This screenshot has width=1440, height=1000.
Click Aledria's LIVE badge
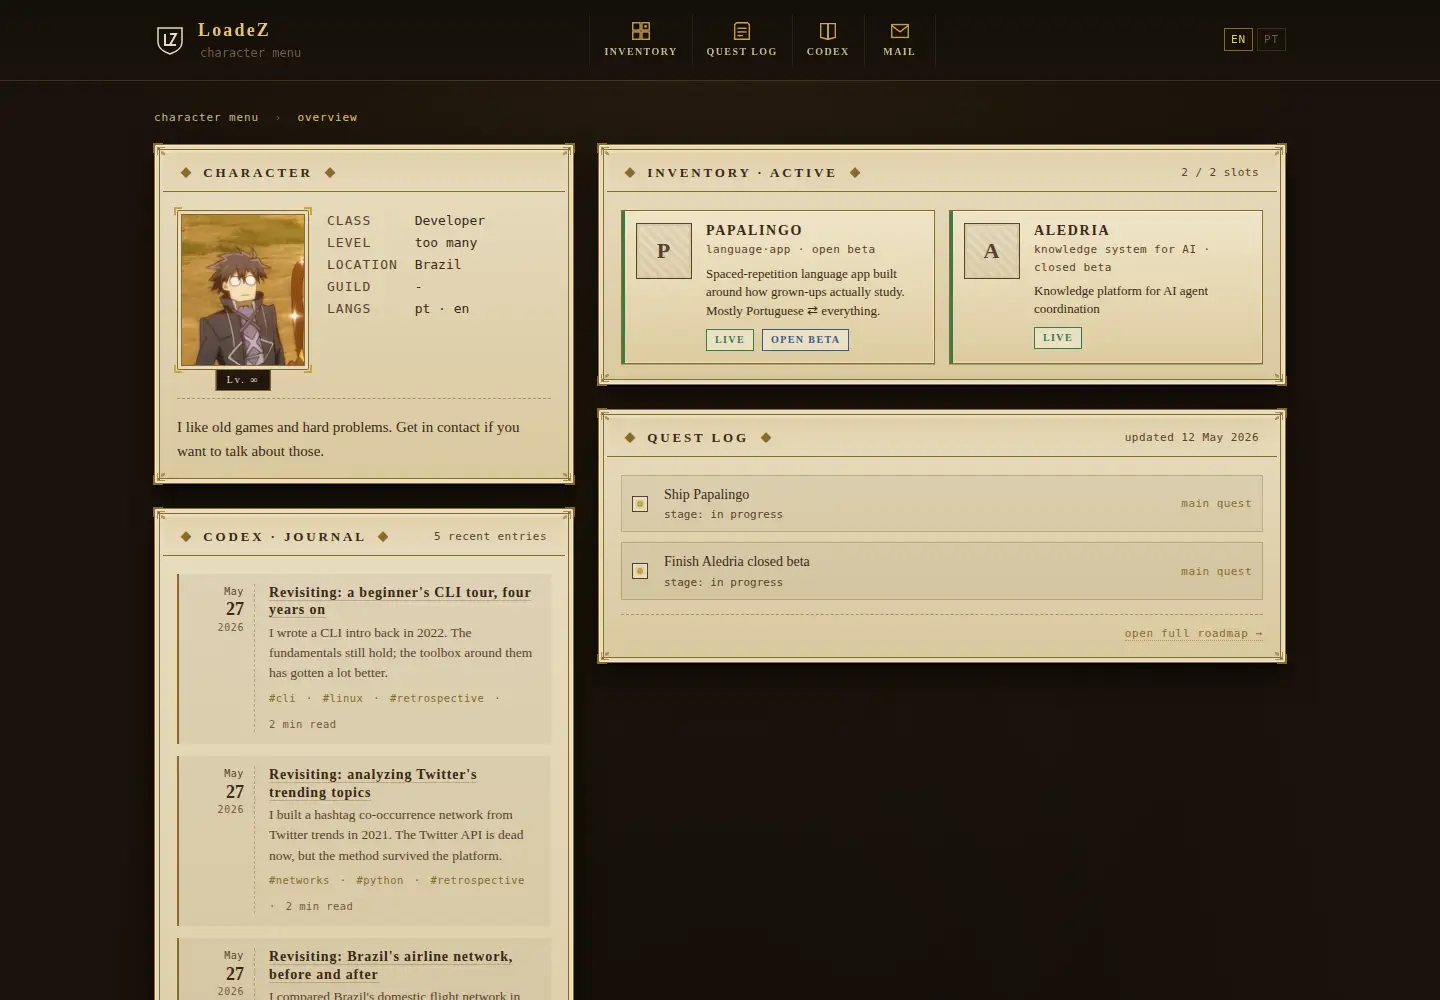click(1058, 338)
